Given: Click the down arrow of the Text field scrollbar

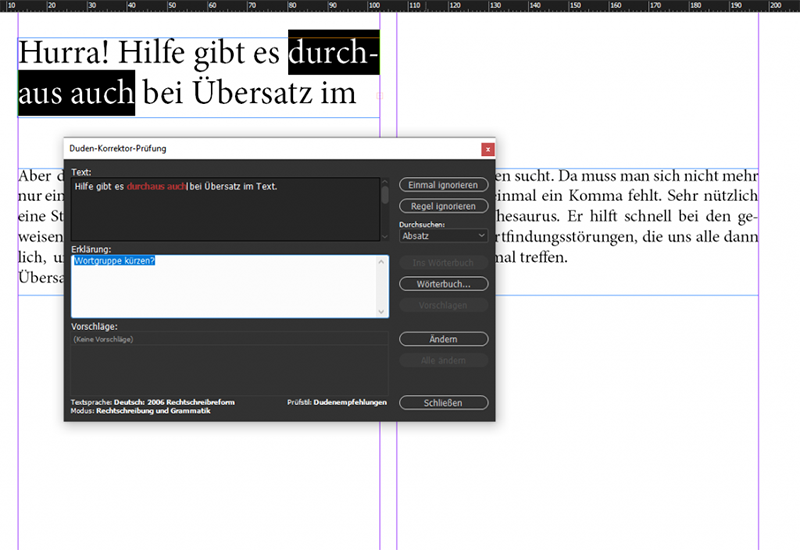Looking at the screenshot, I should [x=385, y=234].
